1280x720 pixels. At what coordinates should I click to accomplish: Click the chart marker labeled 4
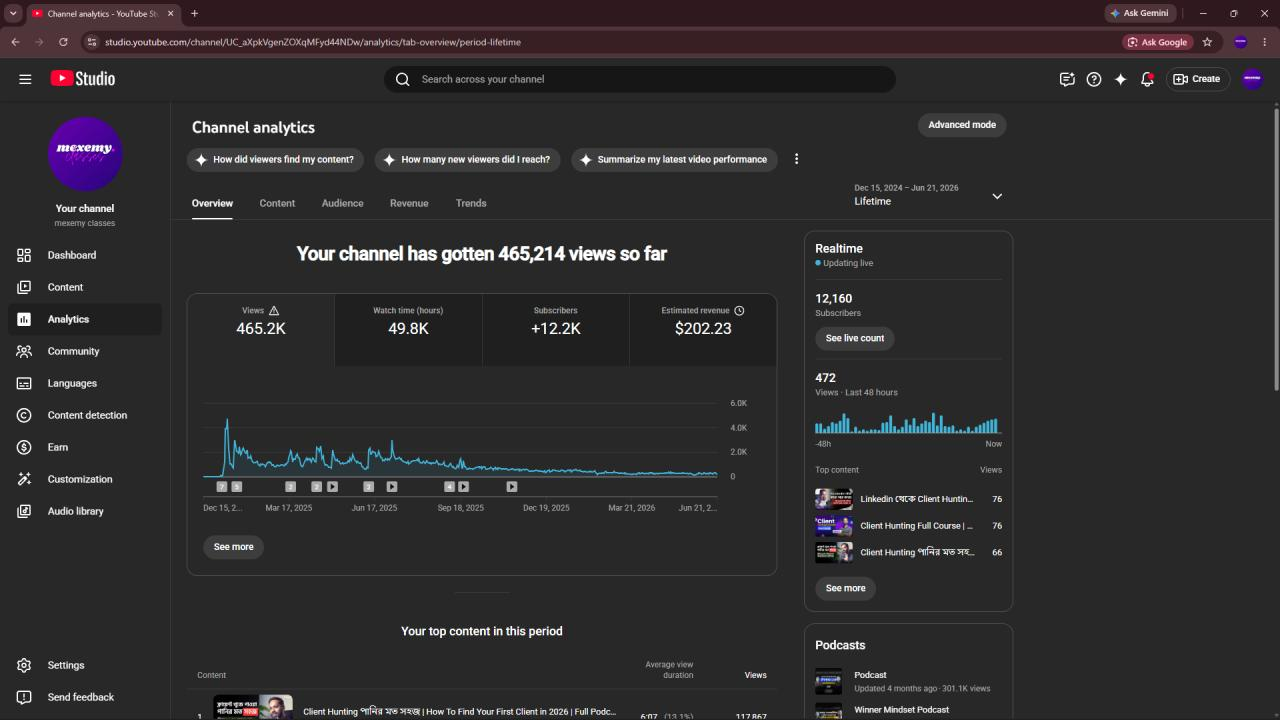[x=449, y=487]
